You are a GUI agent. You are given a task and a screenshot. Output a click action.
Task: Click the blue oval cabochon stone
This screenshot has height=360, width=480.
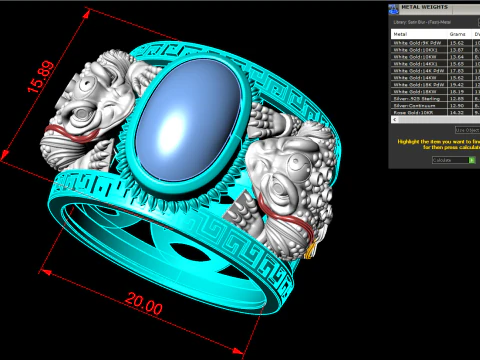point(188,120)
